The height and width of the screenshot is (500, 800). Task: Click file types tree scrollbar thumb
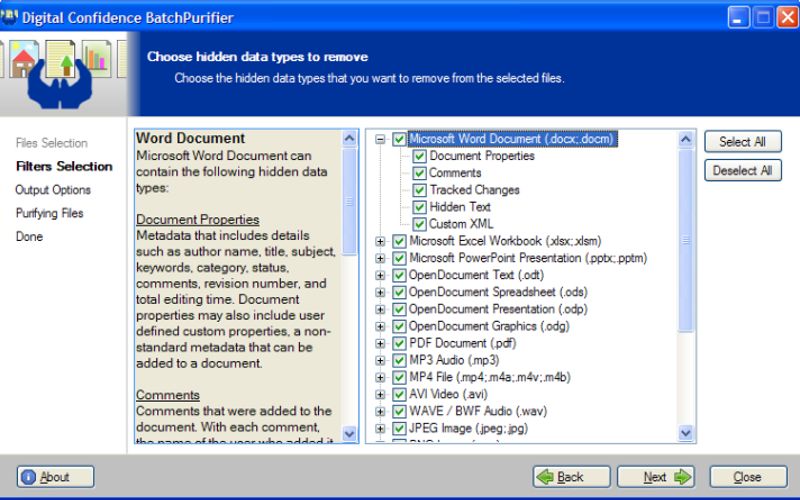tap(686, 240)
